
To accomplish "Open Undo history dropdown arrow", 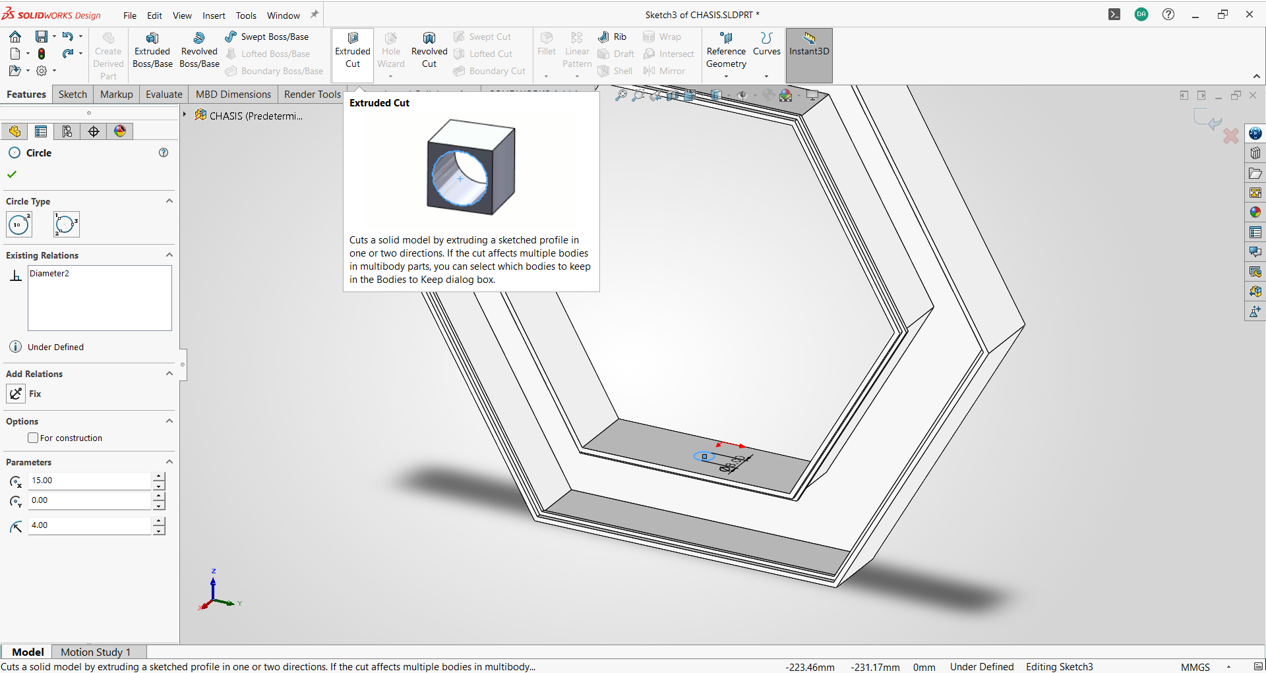I will click(80, 36).
